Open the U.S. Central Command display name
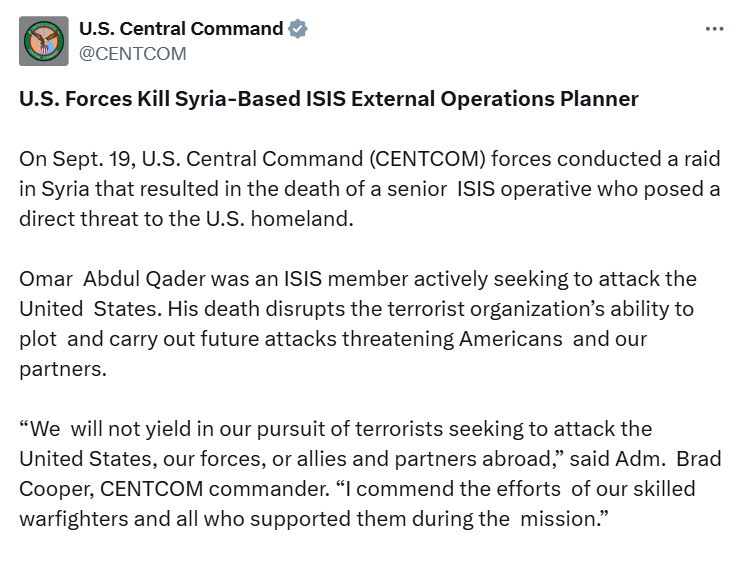This screenshot has width=737, height=561. (x=181, y=29)
